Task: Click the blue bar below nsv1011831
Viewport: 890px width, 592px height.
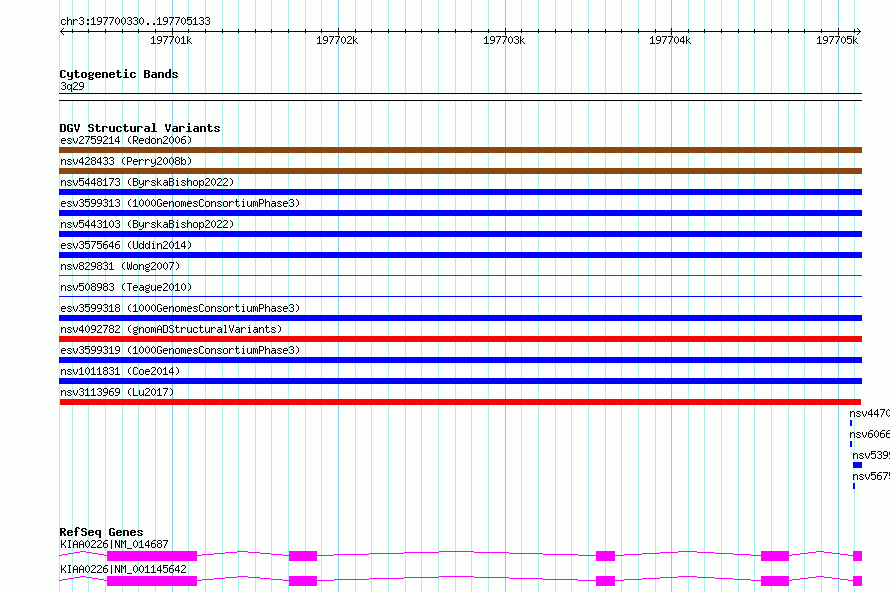Action: click(460, 381)
